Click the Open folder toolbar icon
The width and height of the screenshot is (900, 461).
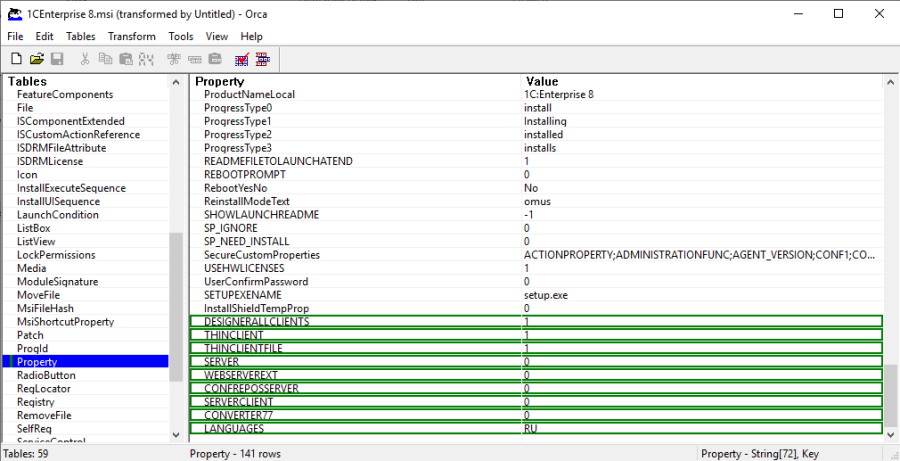coord(37,59)
